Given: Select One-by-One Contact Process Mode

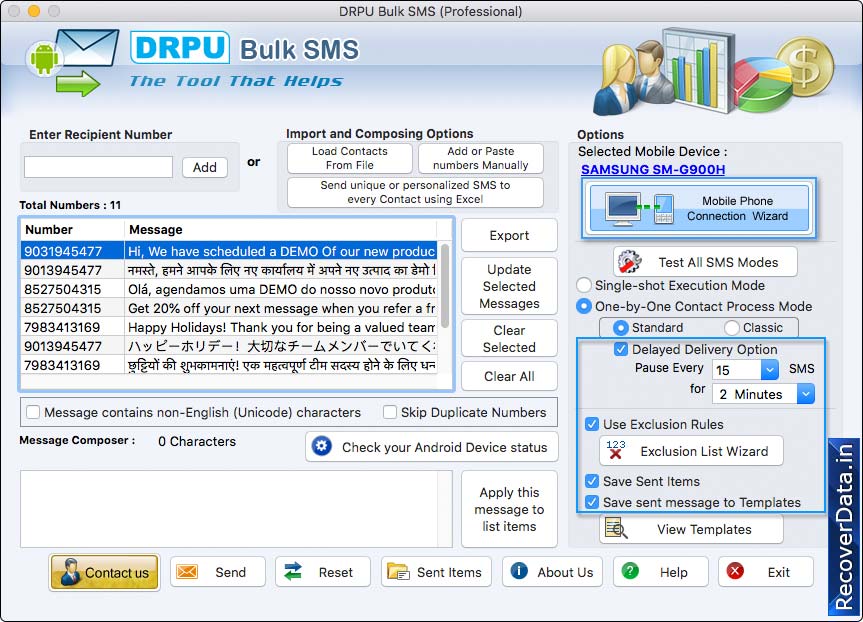Looking at the screenshot, I should click(x=584, y=306).
